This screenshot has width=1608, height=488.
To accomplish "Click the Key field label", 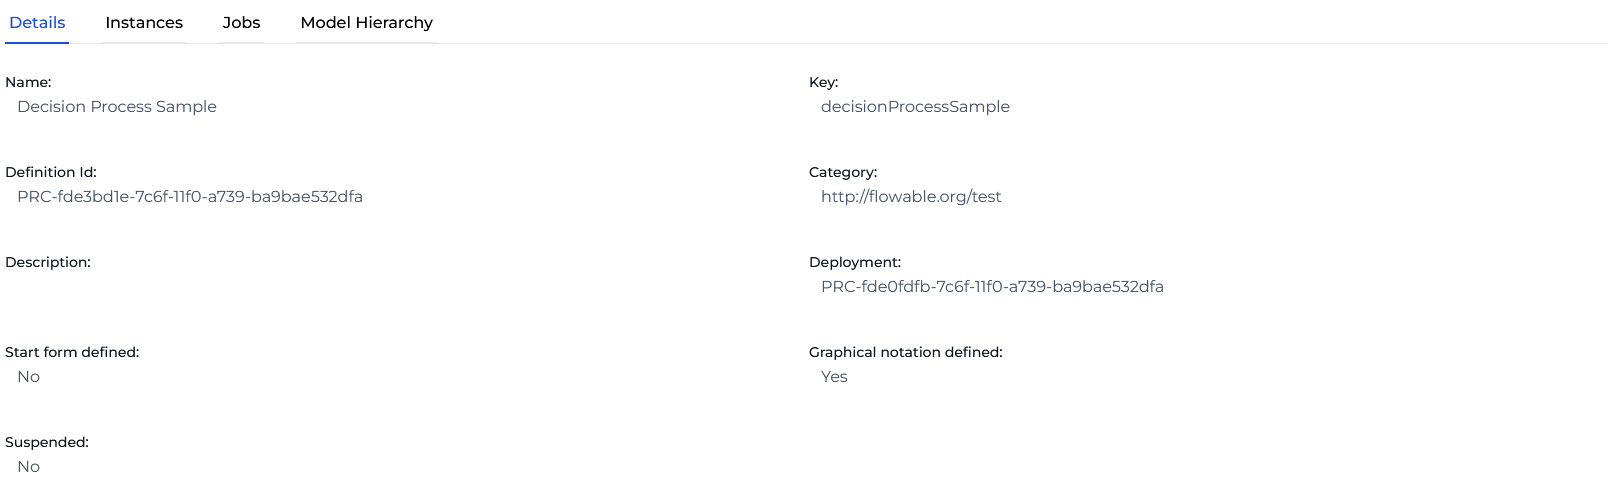I will 823,82.
